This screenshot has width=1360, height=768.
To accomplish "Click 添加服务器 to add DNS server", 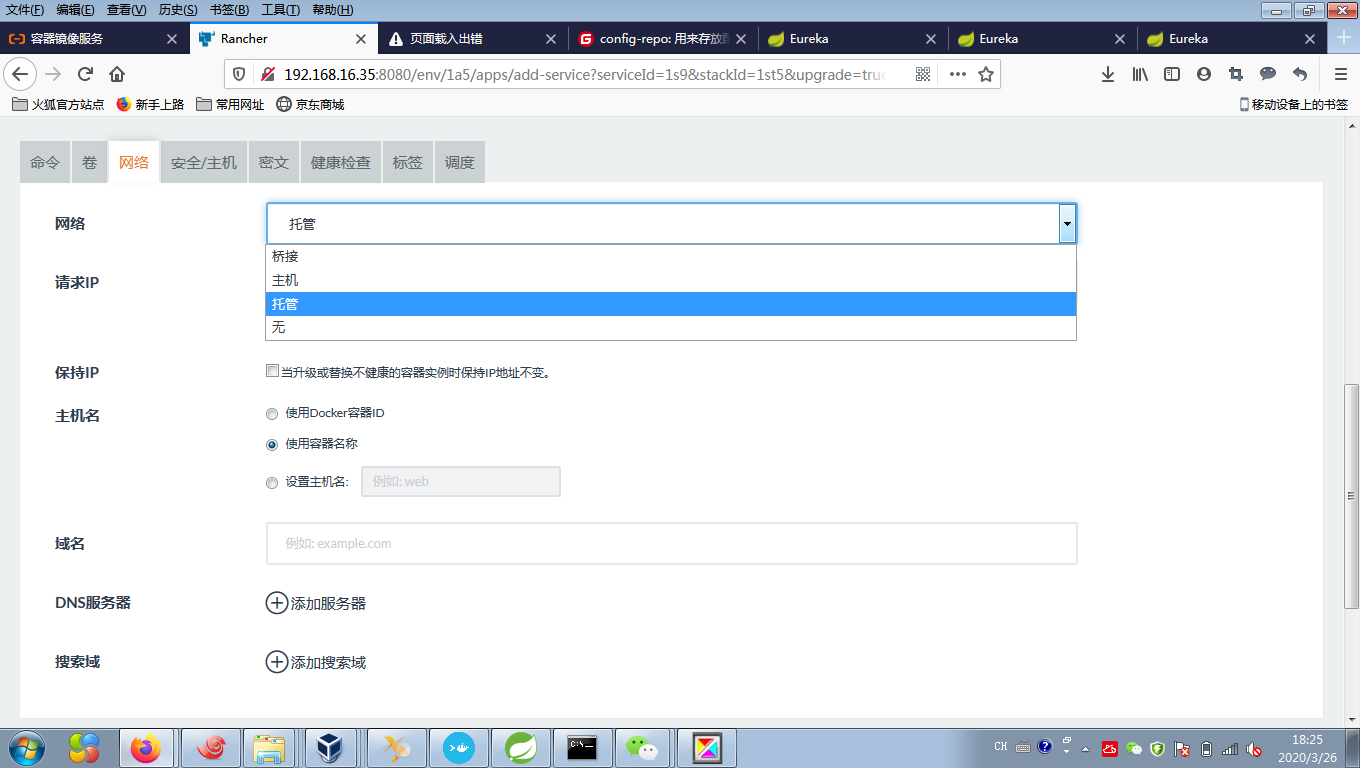I will [x=316, y=603].
